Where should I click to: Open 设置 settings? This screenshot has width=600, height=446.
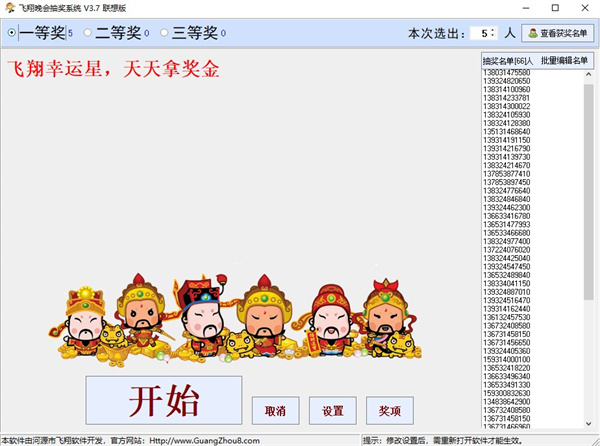[x=332, y=410]
